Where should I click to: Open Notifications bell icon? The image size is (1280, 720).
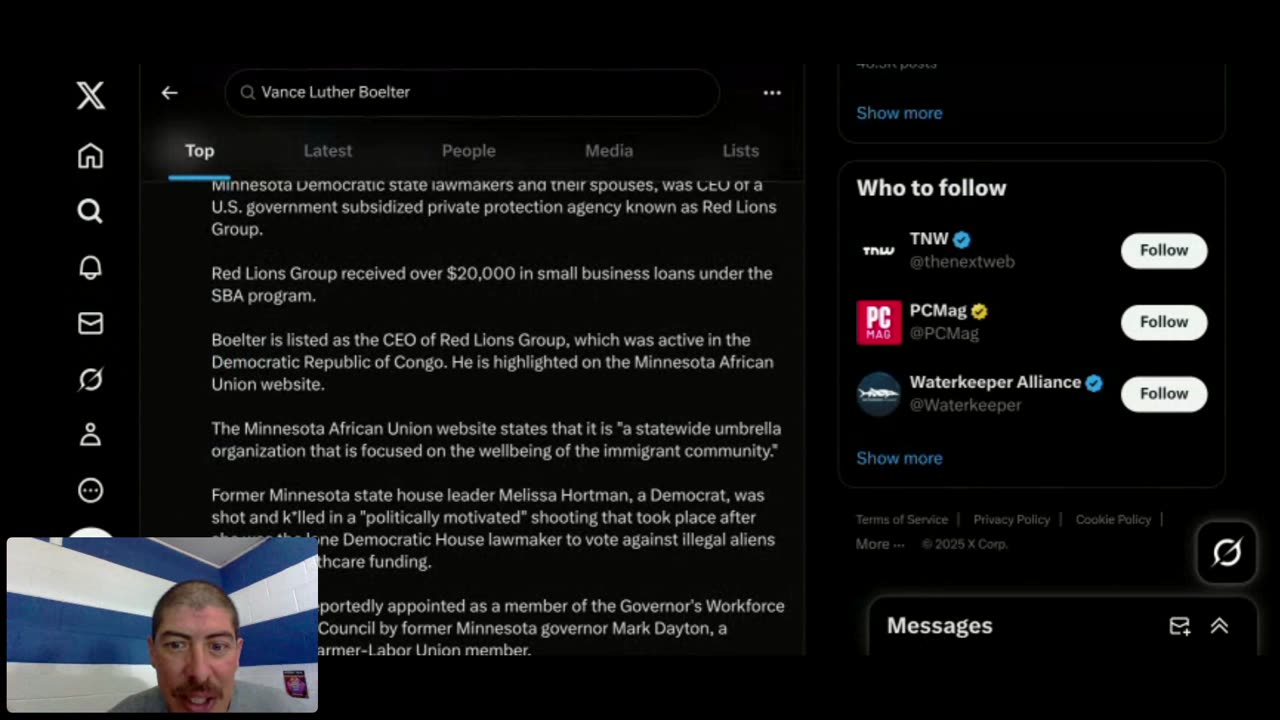click(x=90, y=267)
